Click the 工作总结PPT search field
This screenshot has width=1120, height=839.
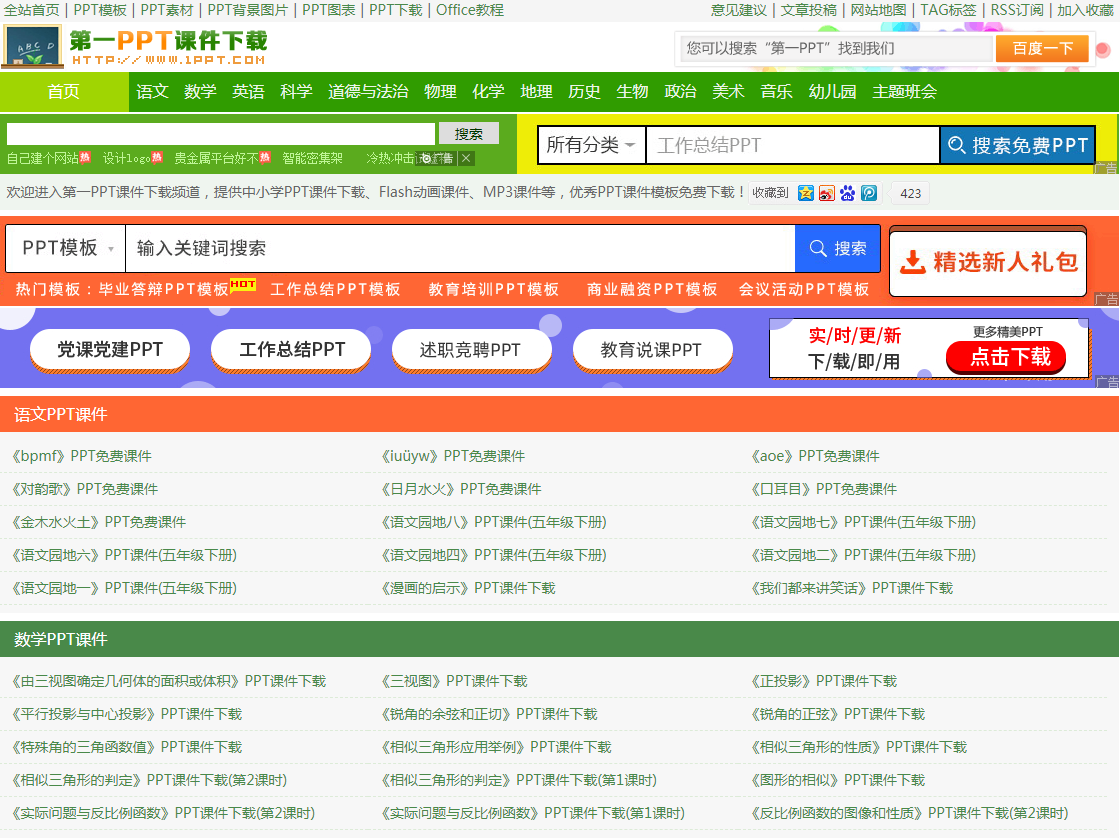tap(792, 146)
